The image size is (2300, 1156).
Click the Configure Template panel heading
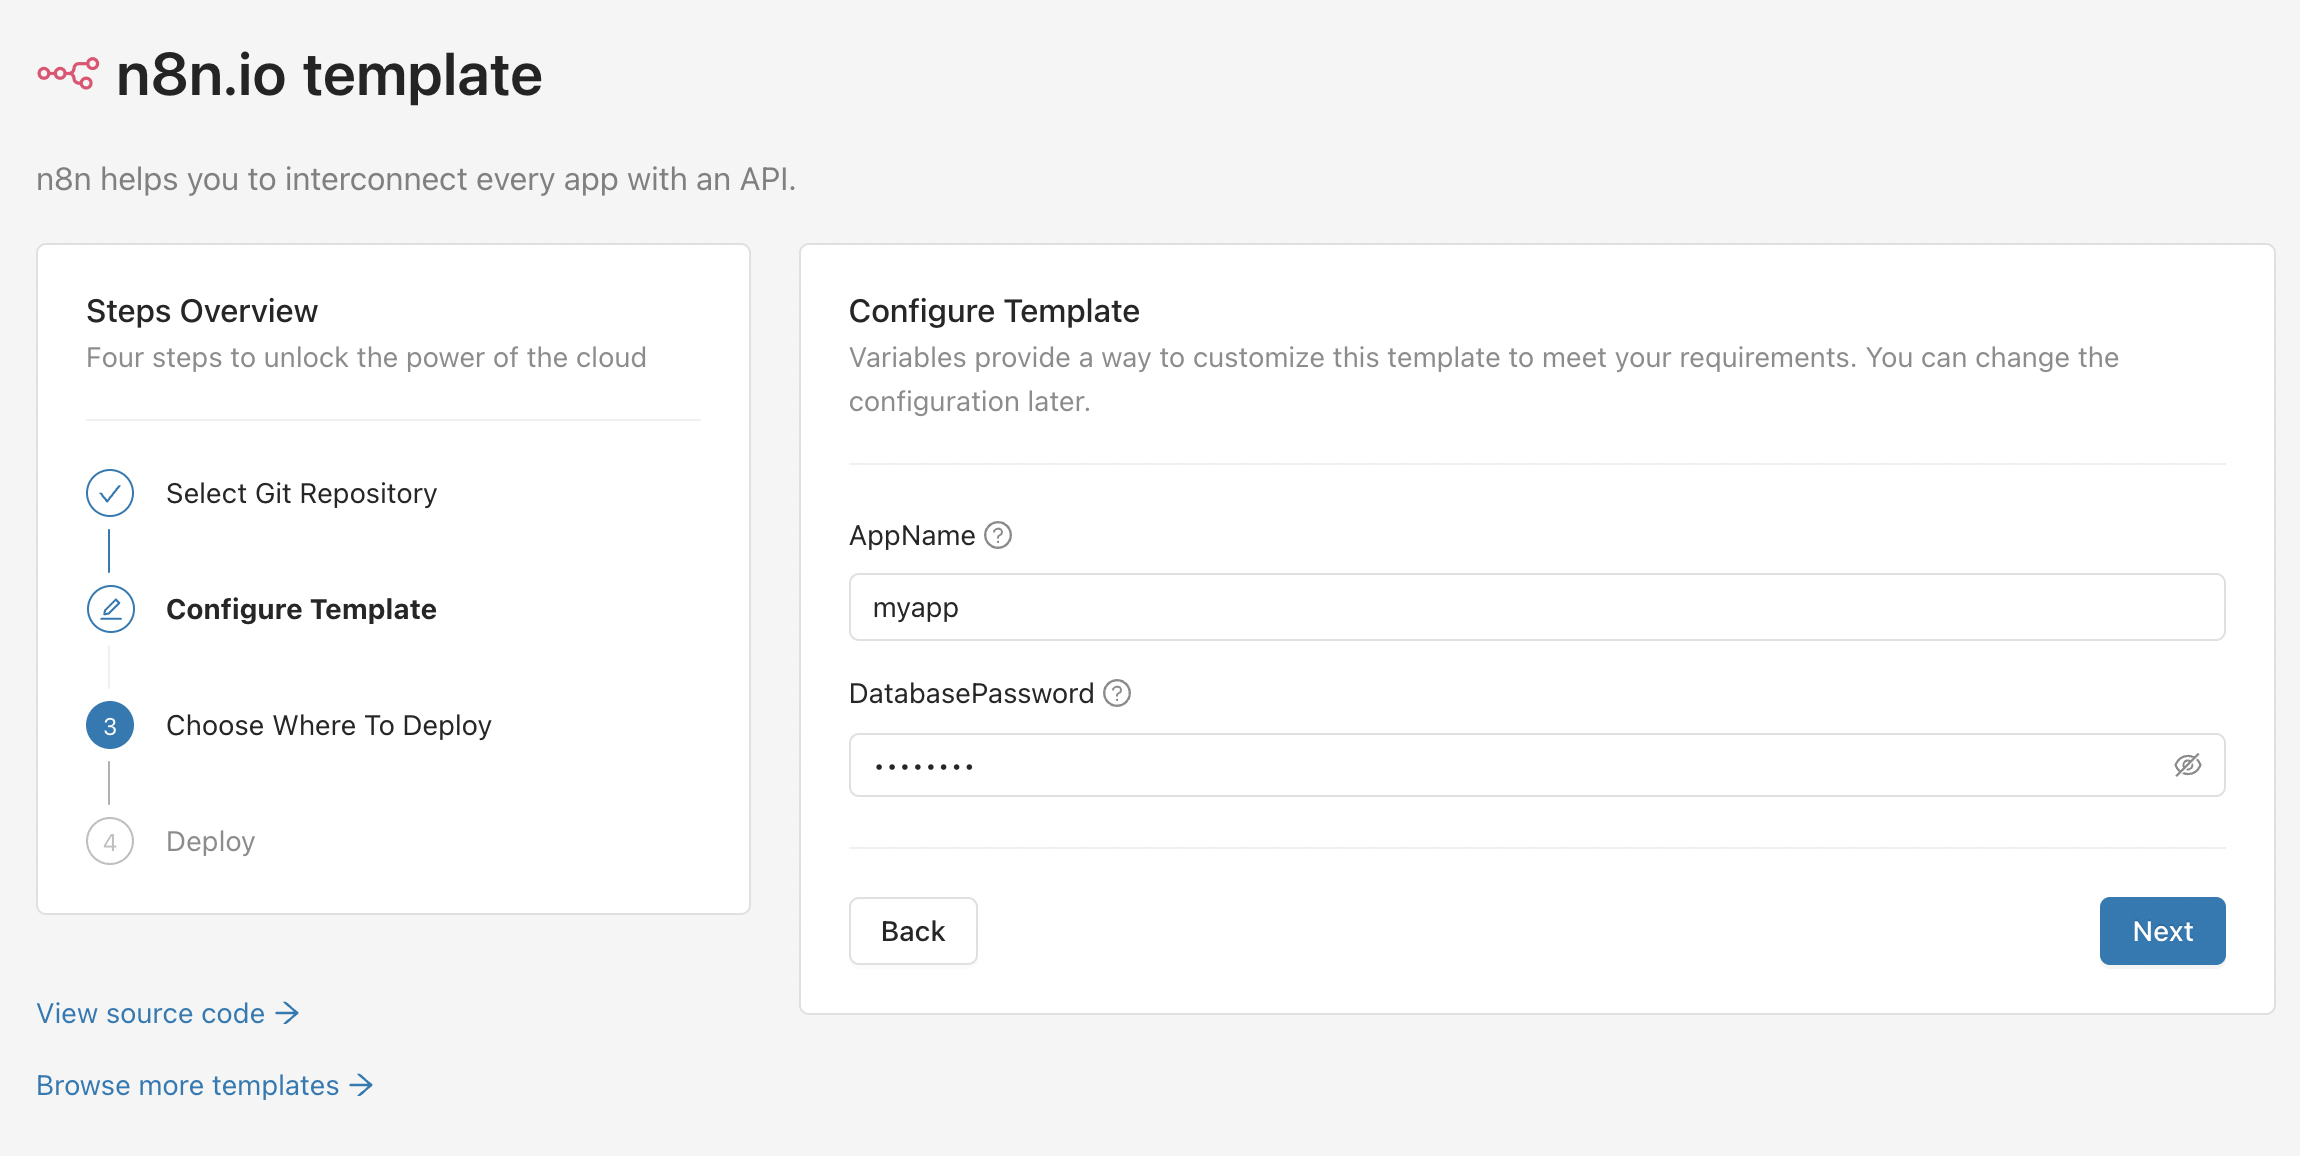click(x=994, y=311)
